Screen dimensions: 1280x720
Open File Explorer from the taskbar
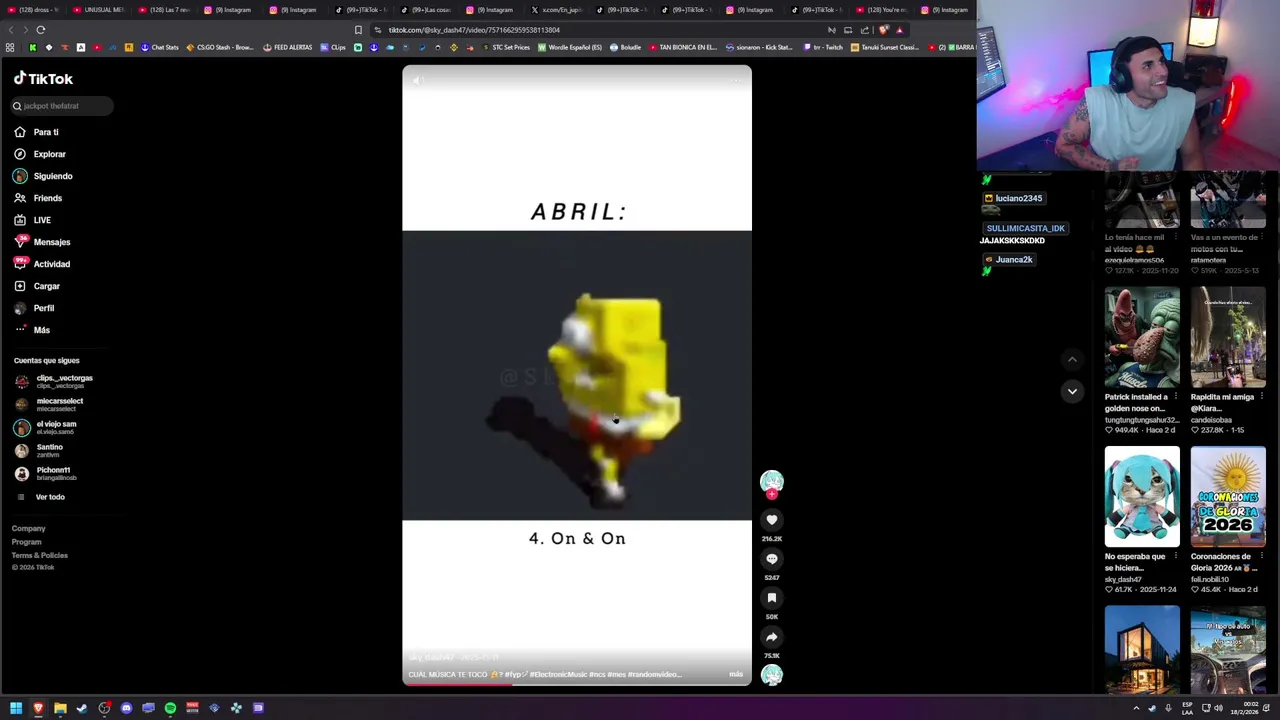click(60, 708)
